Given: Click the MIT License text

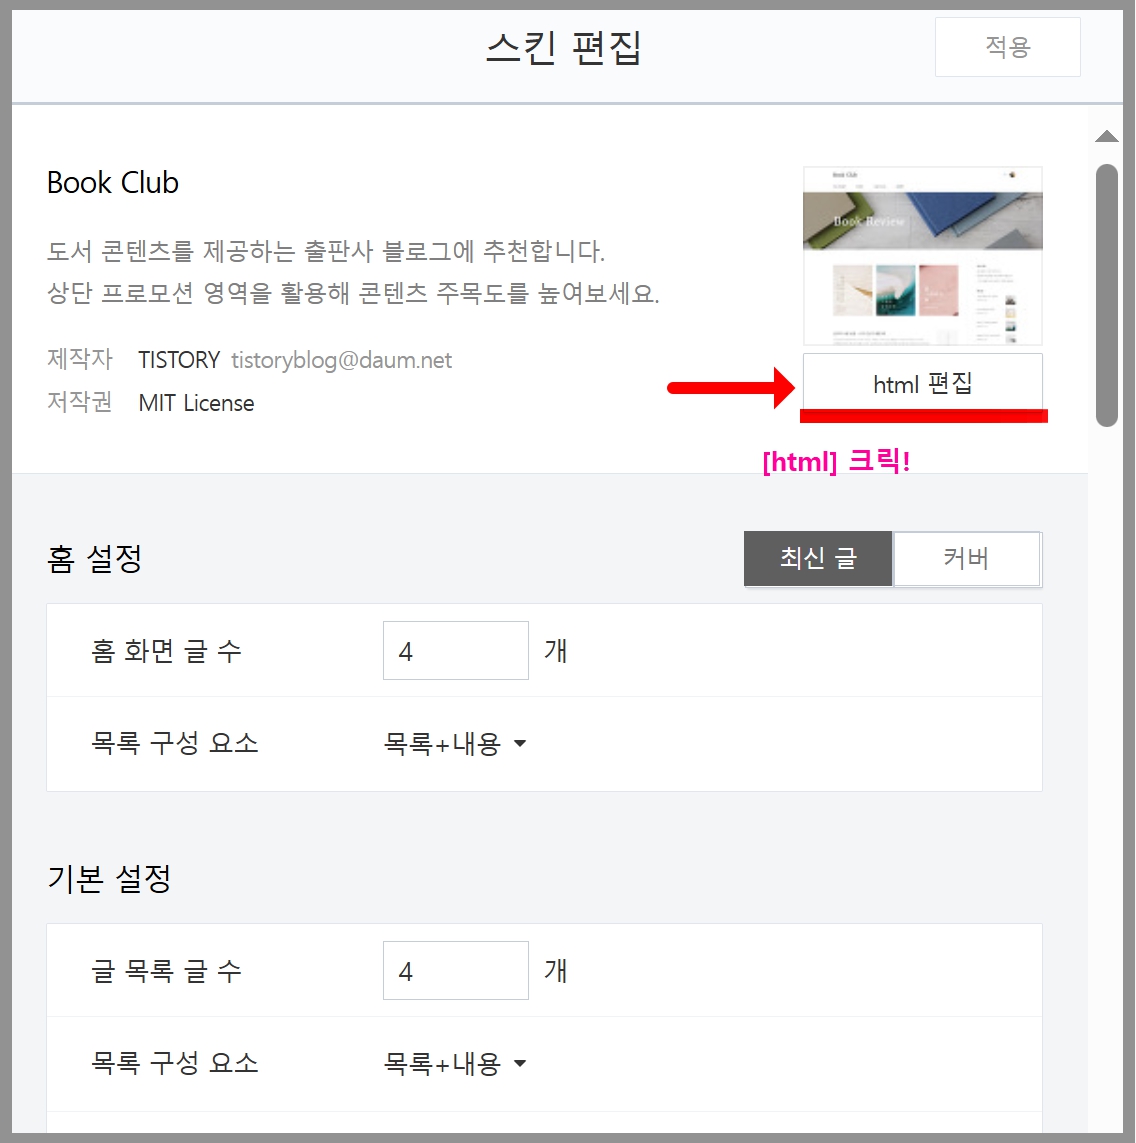Looking at the screenshot, I should click(x=196, y=403).
